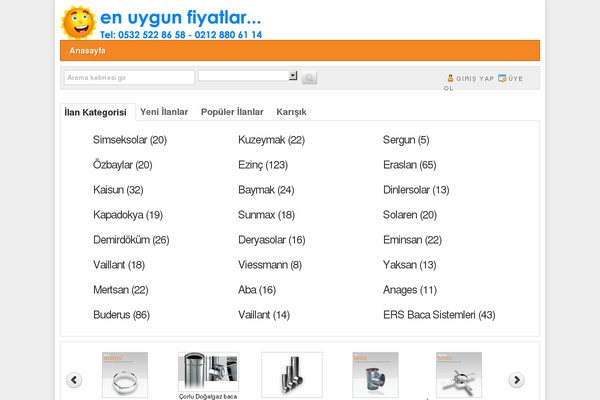Open the Solaren (20) category
This screenshot has height=400, width=600.
(410, 215)
